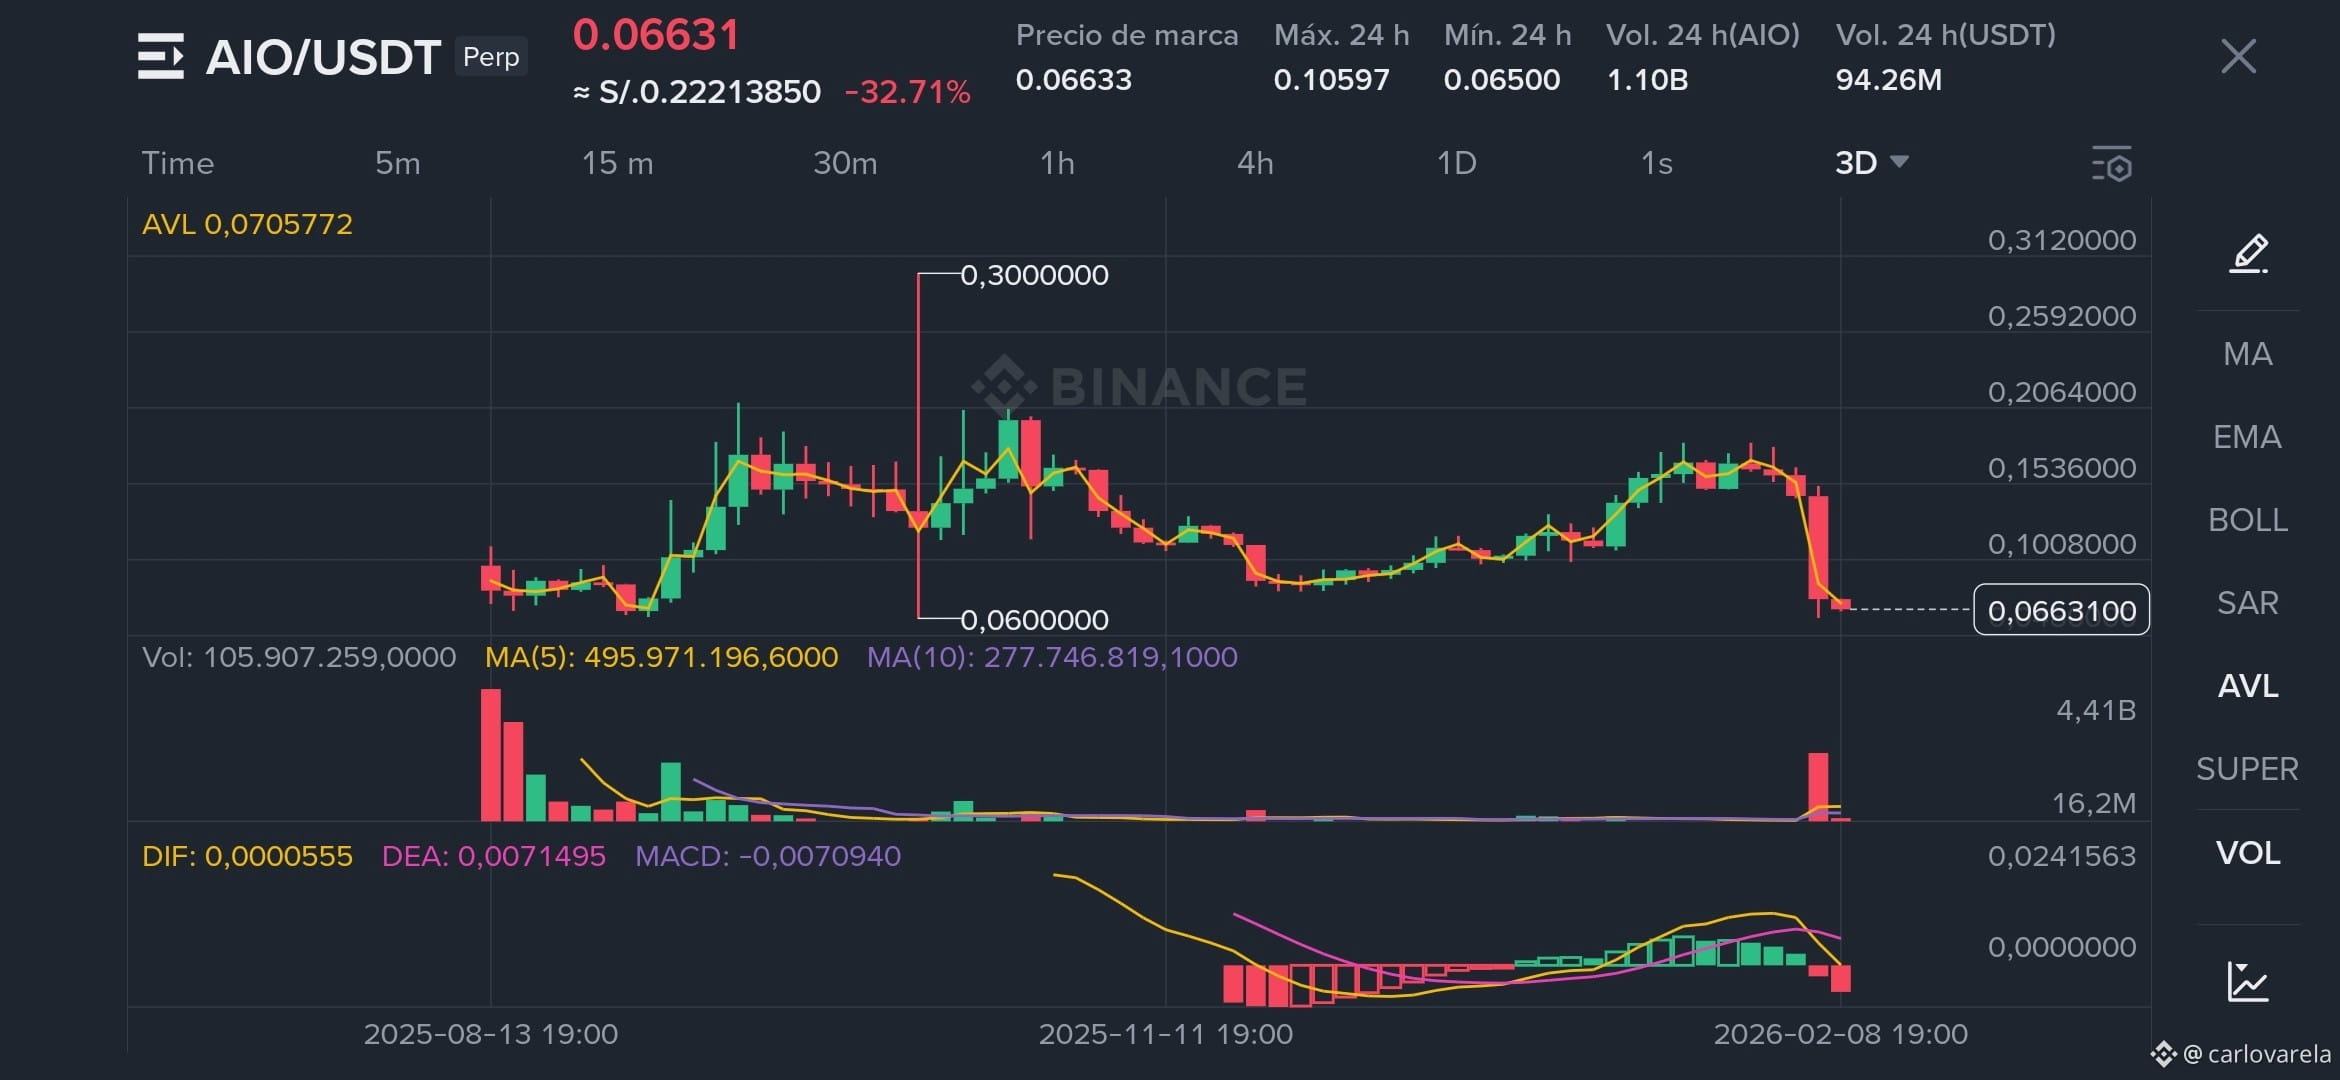Tap the 0,3120000 price axis label
2340x1080 pixels.
coord(2062,240)
